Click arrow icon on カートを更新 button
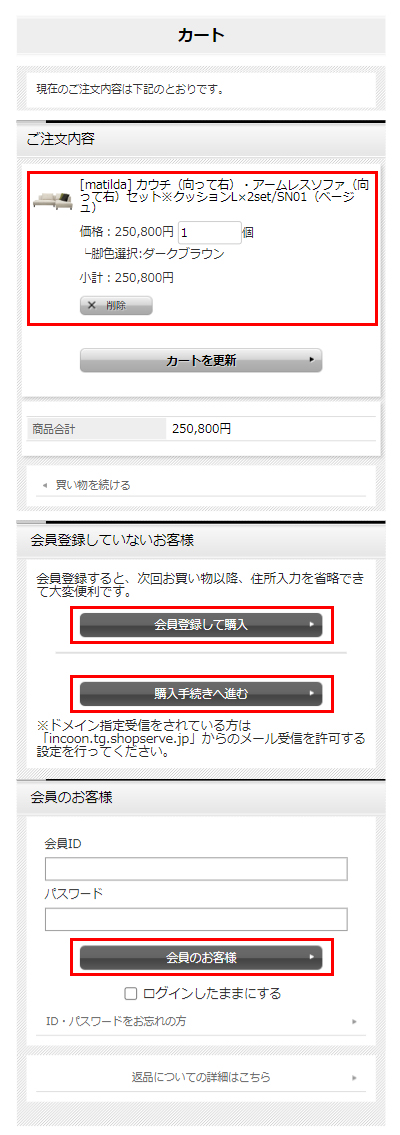Image resolution: width=400 pixels, height=1135 pixels. coord(311,360)
